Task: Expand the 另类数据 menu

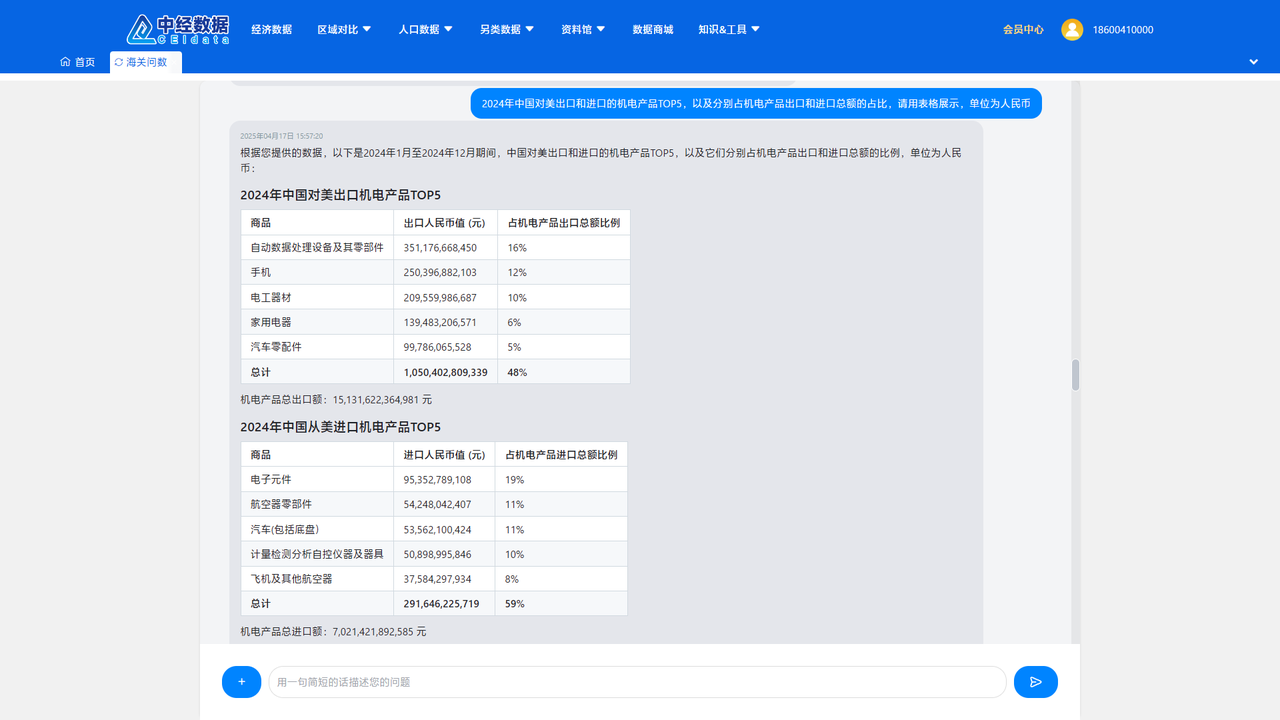Action: [506, 30]
